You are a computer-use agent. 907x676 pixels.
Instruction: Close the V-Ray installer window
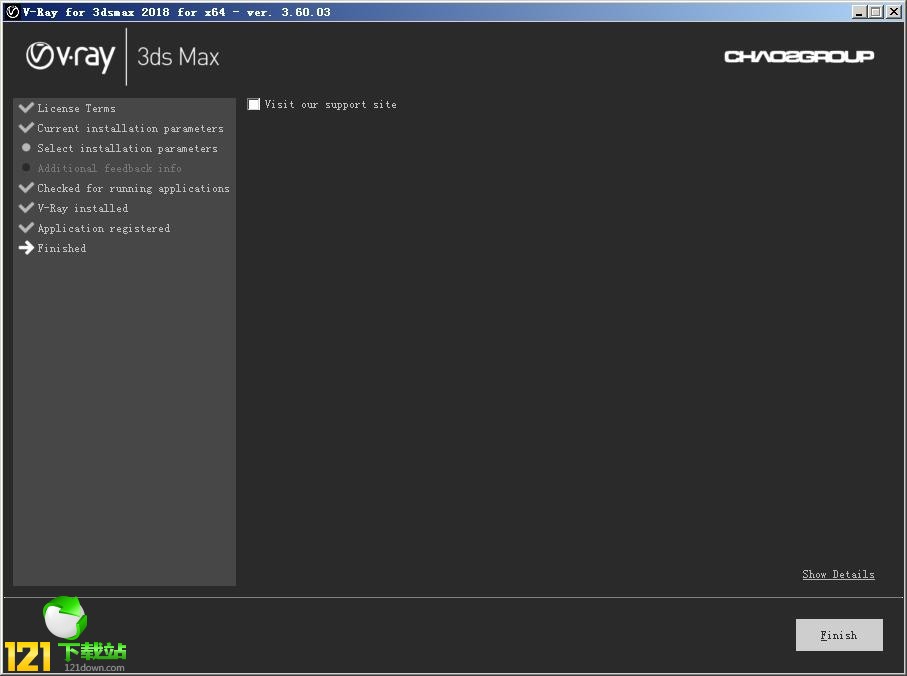(x=894, y=12)
